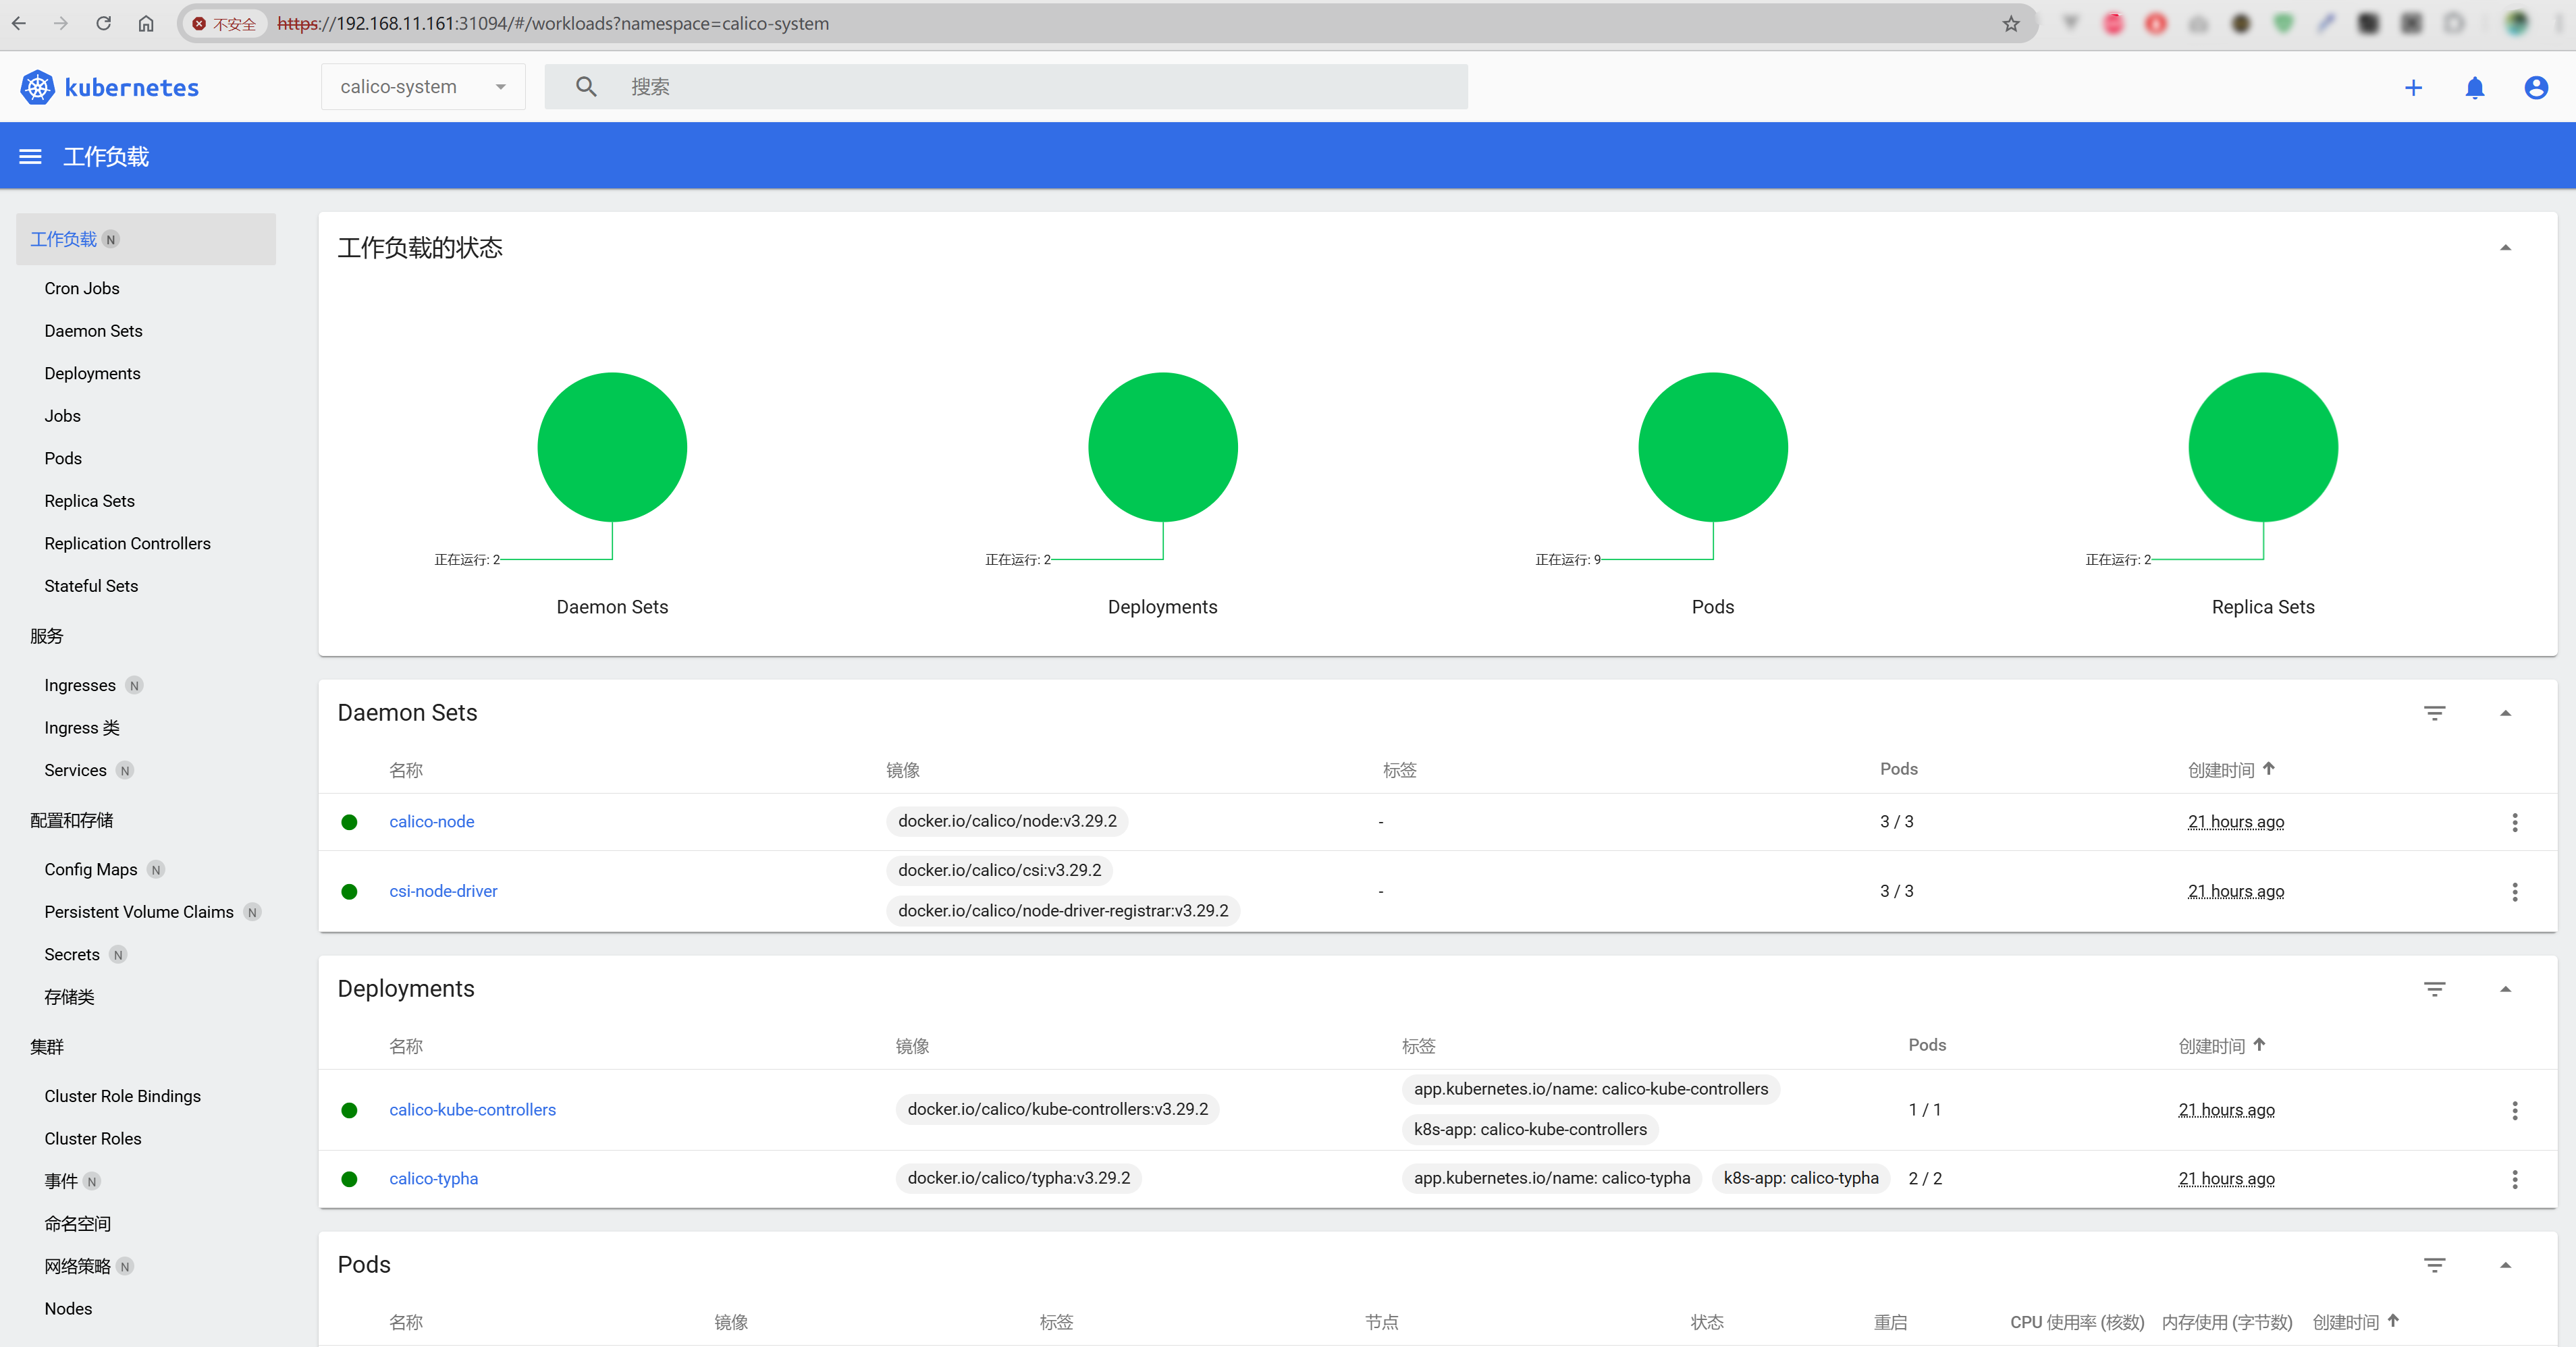This screenshot has height=1347, width=2576.
Task: Open actions menu for csi-node-driver row
Action: point(2514,891)
